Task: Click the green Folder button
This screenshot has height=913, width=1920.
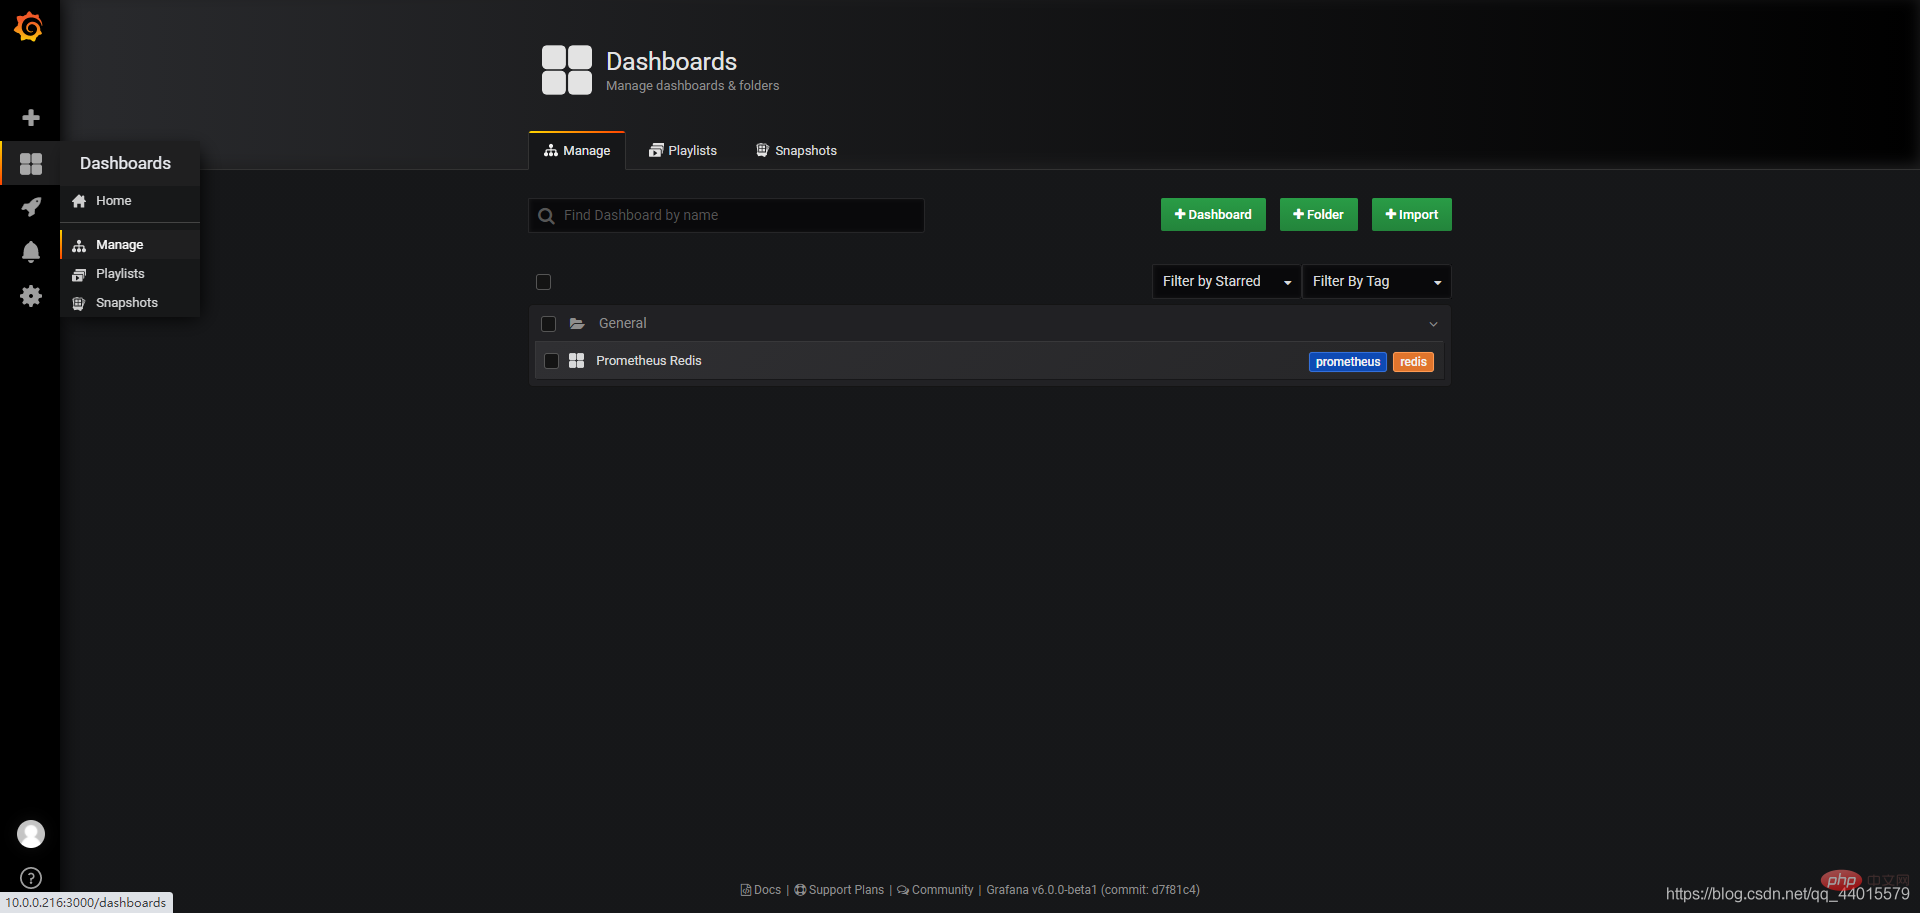Action: pos(1319,215)
